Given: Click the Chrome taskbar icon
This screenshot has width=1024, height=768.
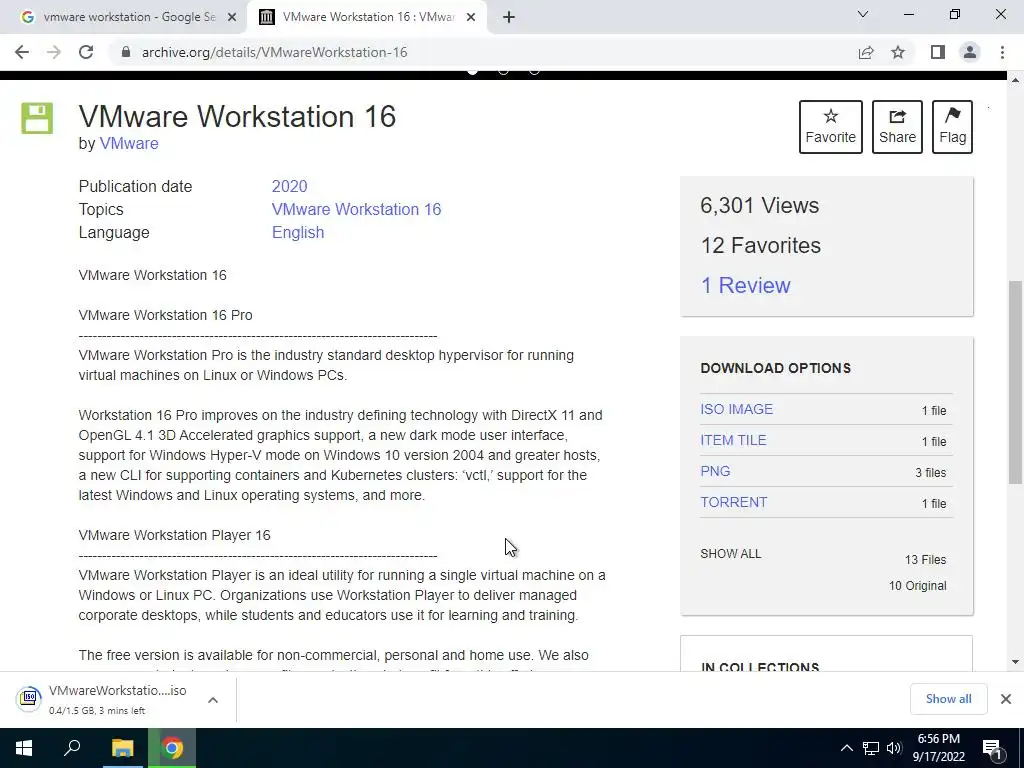Looking at the screenshot, I should (x=172, y=748).
